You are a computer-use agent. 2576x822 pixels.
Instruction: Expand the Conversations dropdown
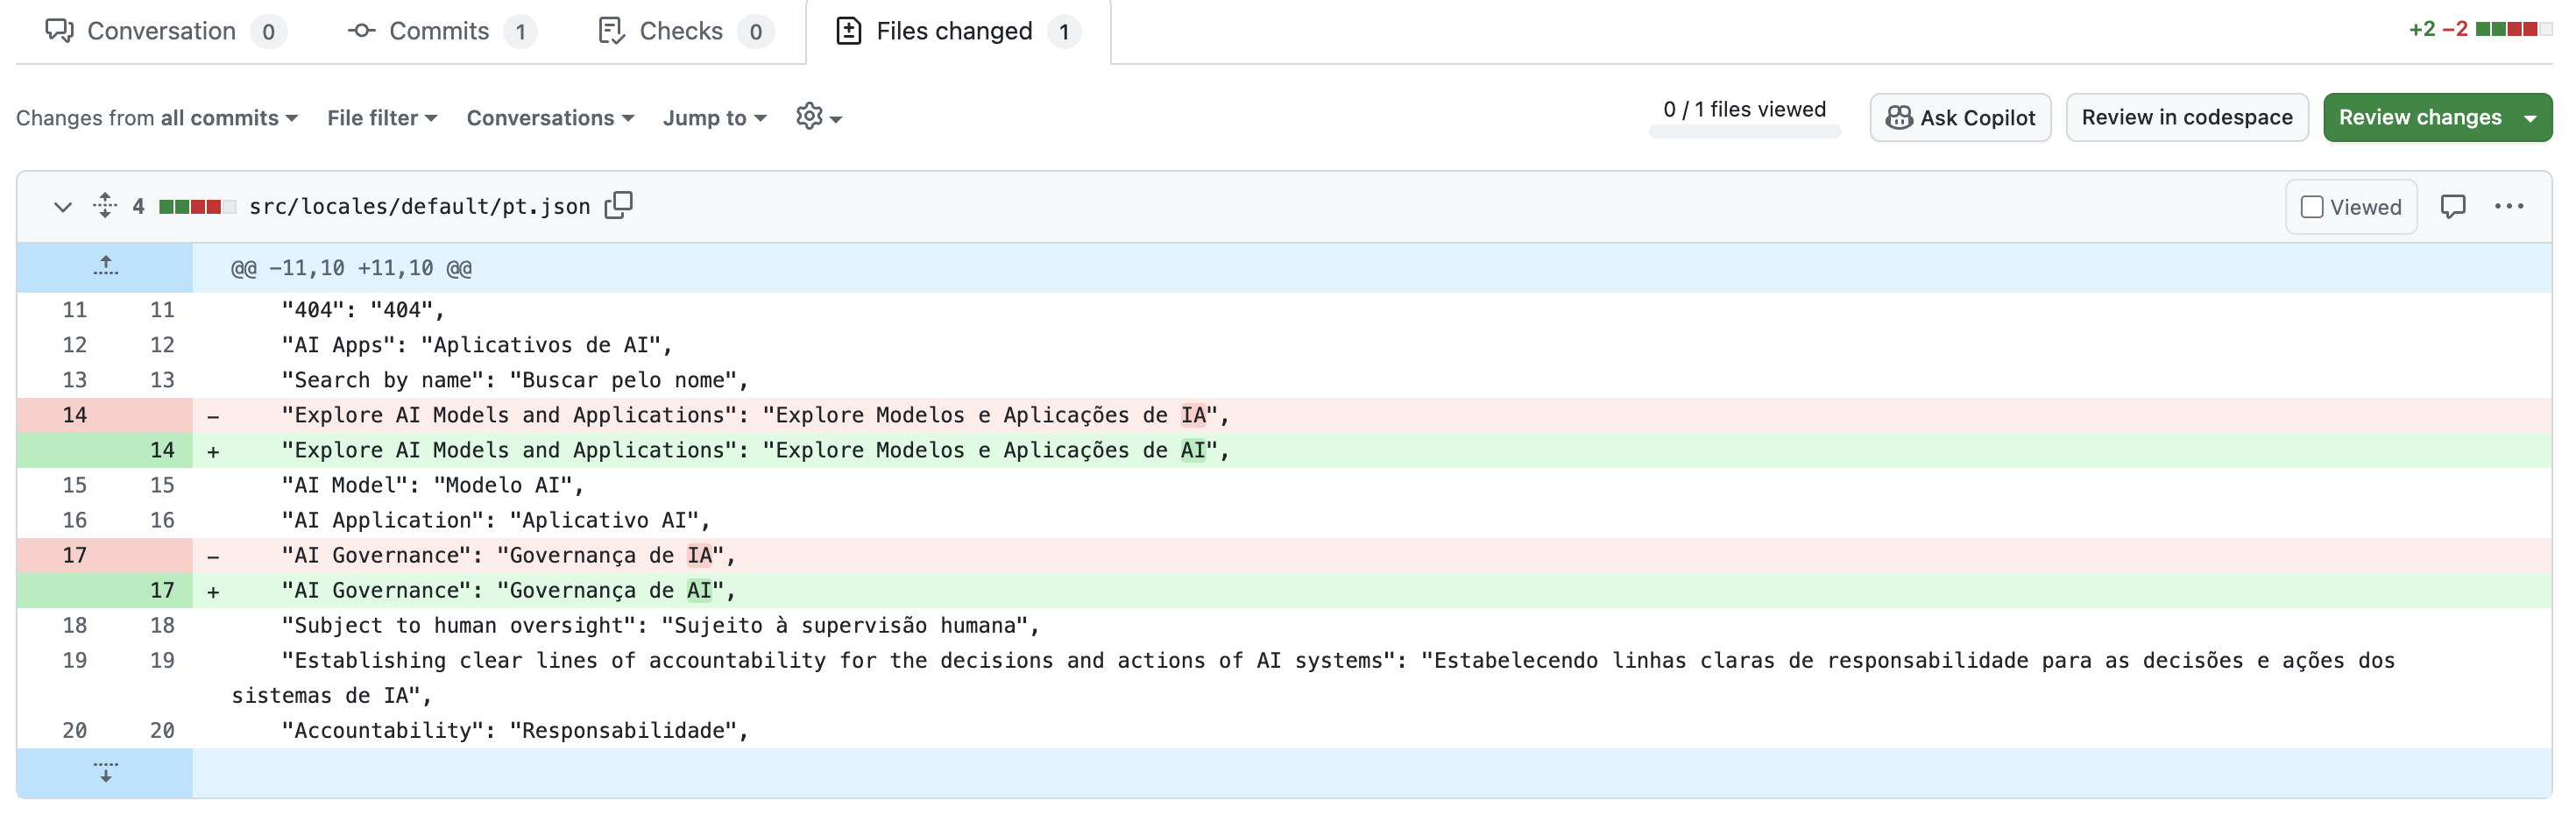[x=550, y=118]
